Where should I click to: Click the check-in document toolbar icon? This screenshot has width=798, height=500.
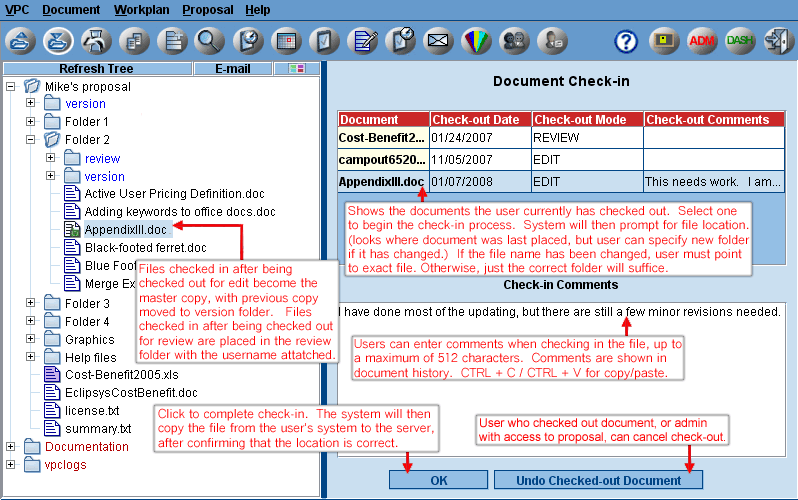58,41
